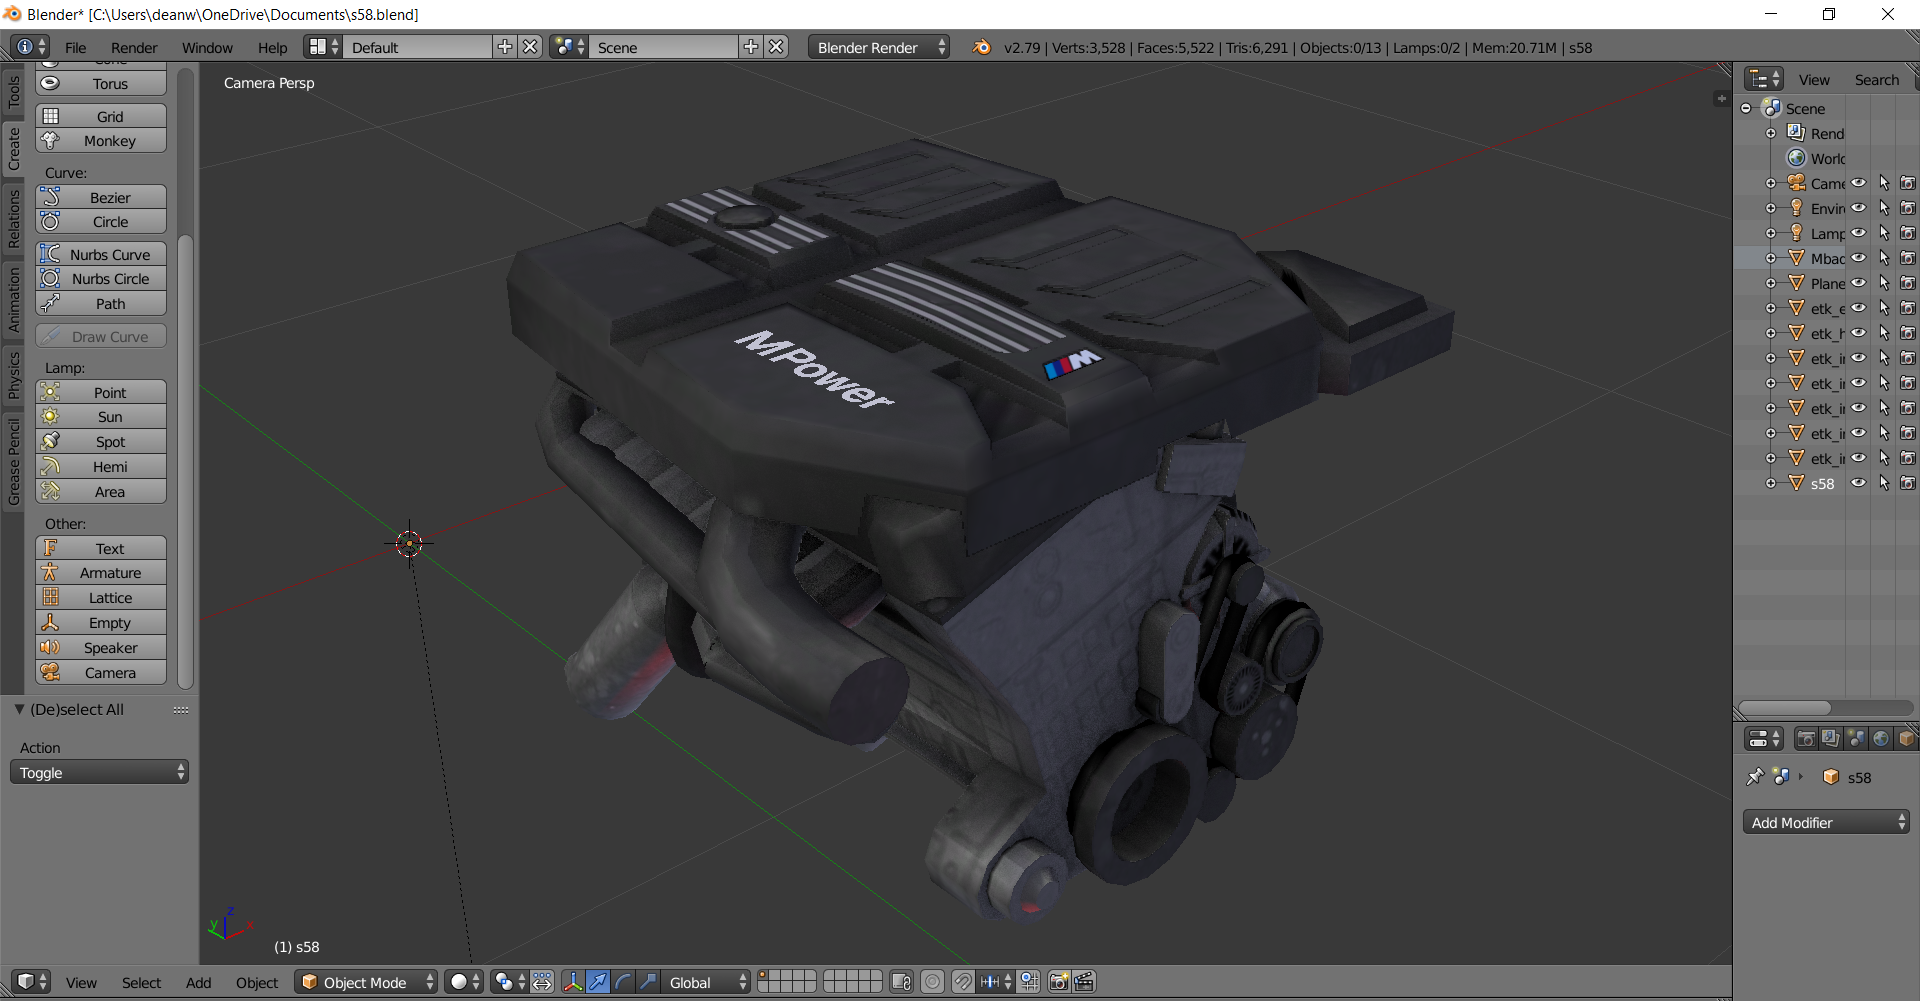Add a Grid mesh
The height and width of the screenshot is (1001, 1920).
[x=101, y=117]
